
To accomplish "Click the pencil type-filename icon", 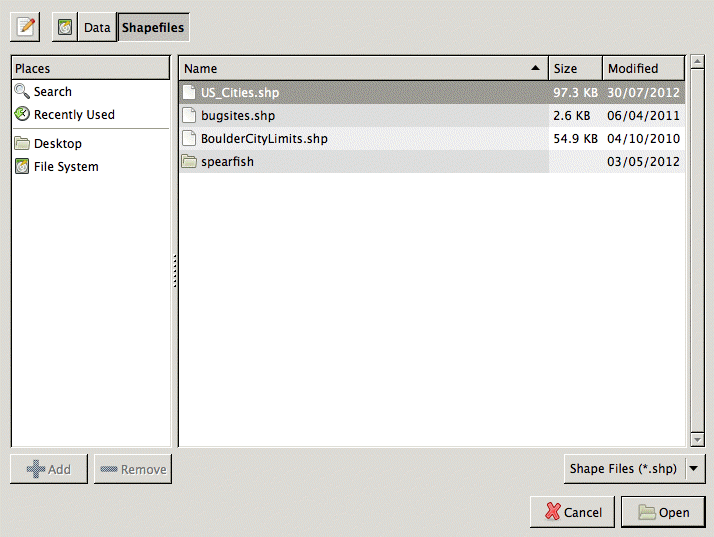I will [25, 27].
